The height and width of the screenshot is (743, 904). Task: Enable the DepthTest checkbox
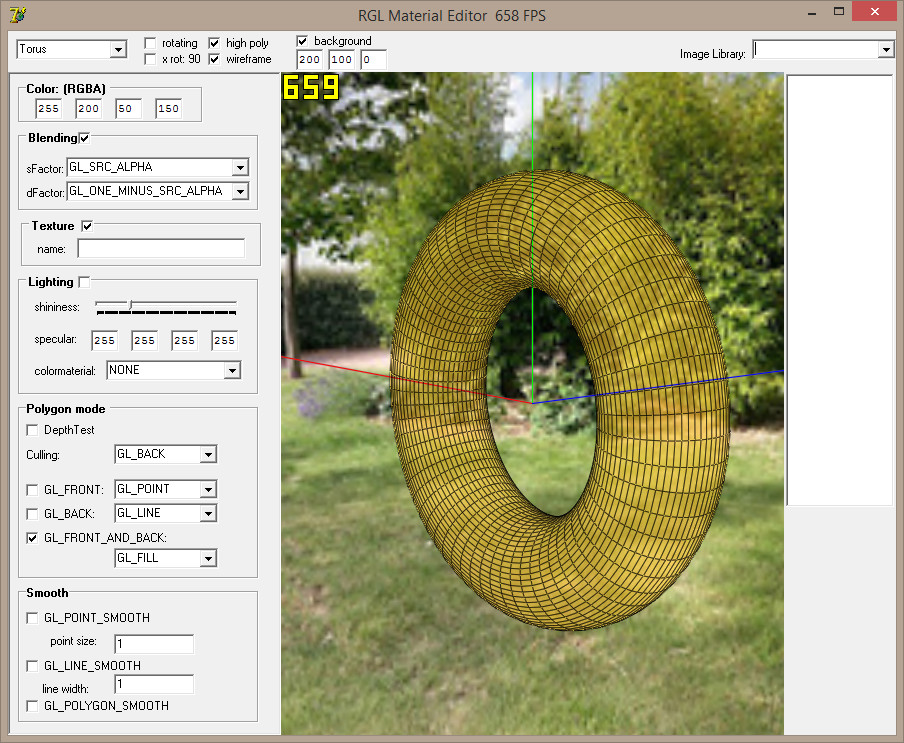[x=33, y=430]
